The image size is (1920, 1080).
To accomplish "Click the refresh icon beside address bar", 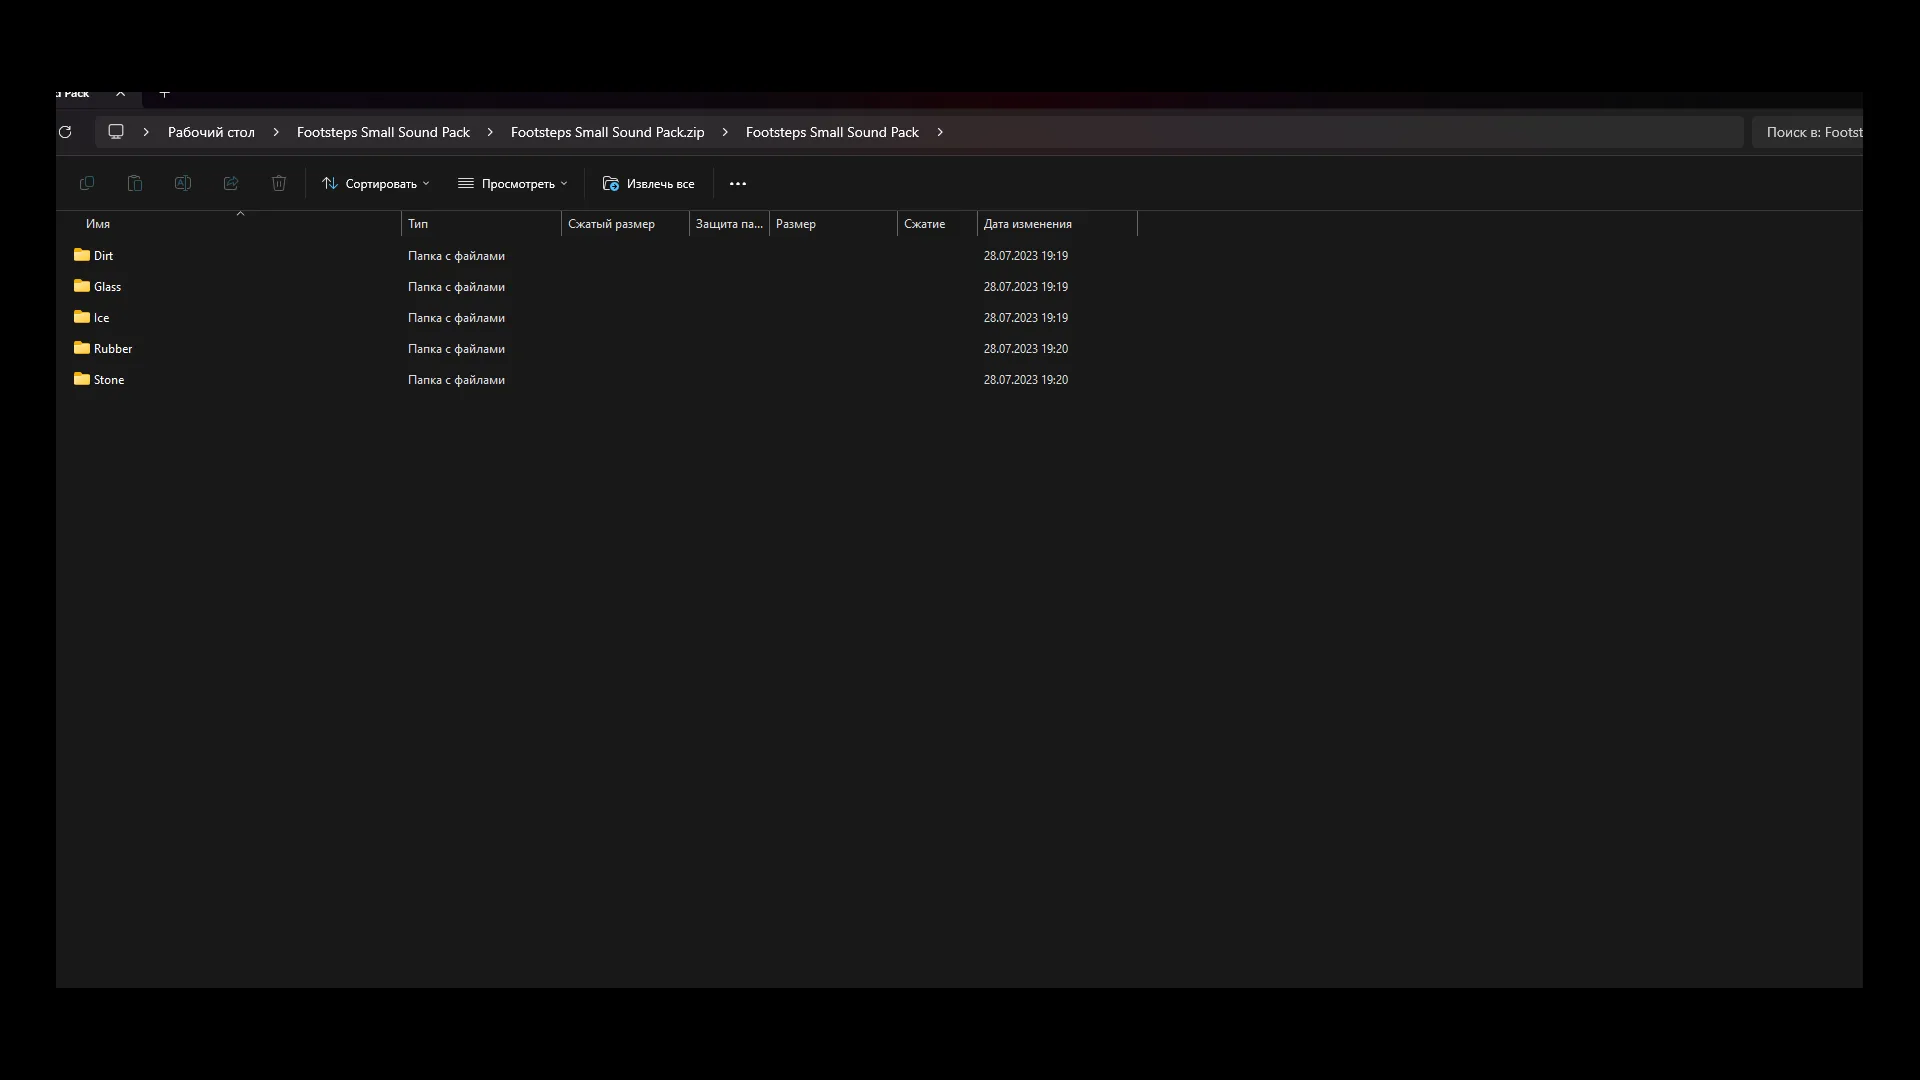I will pos(65,132).
